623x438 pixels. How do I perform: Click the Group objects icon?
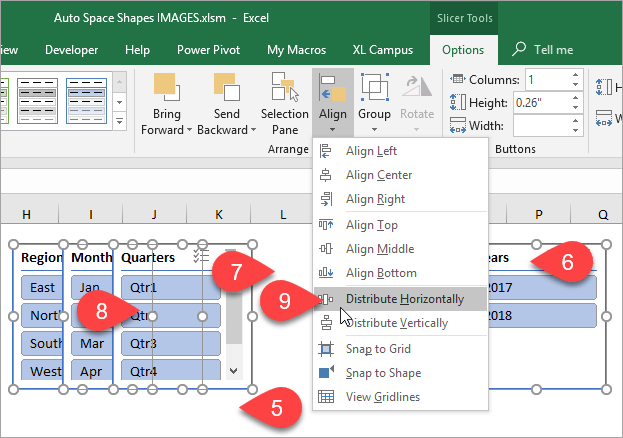[374, 88]
